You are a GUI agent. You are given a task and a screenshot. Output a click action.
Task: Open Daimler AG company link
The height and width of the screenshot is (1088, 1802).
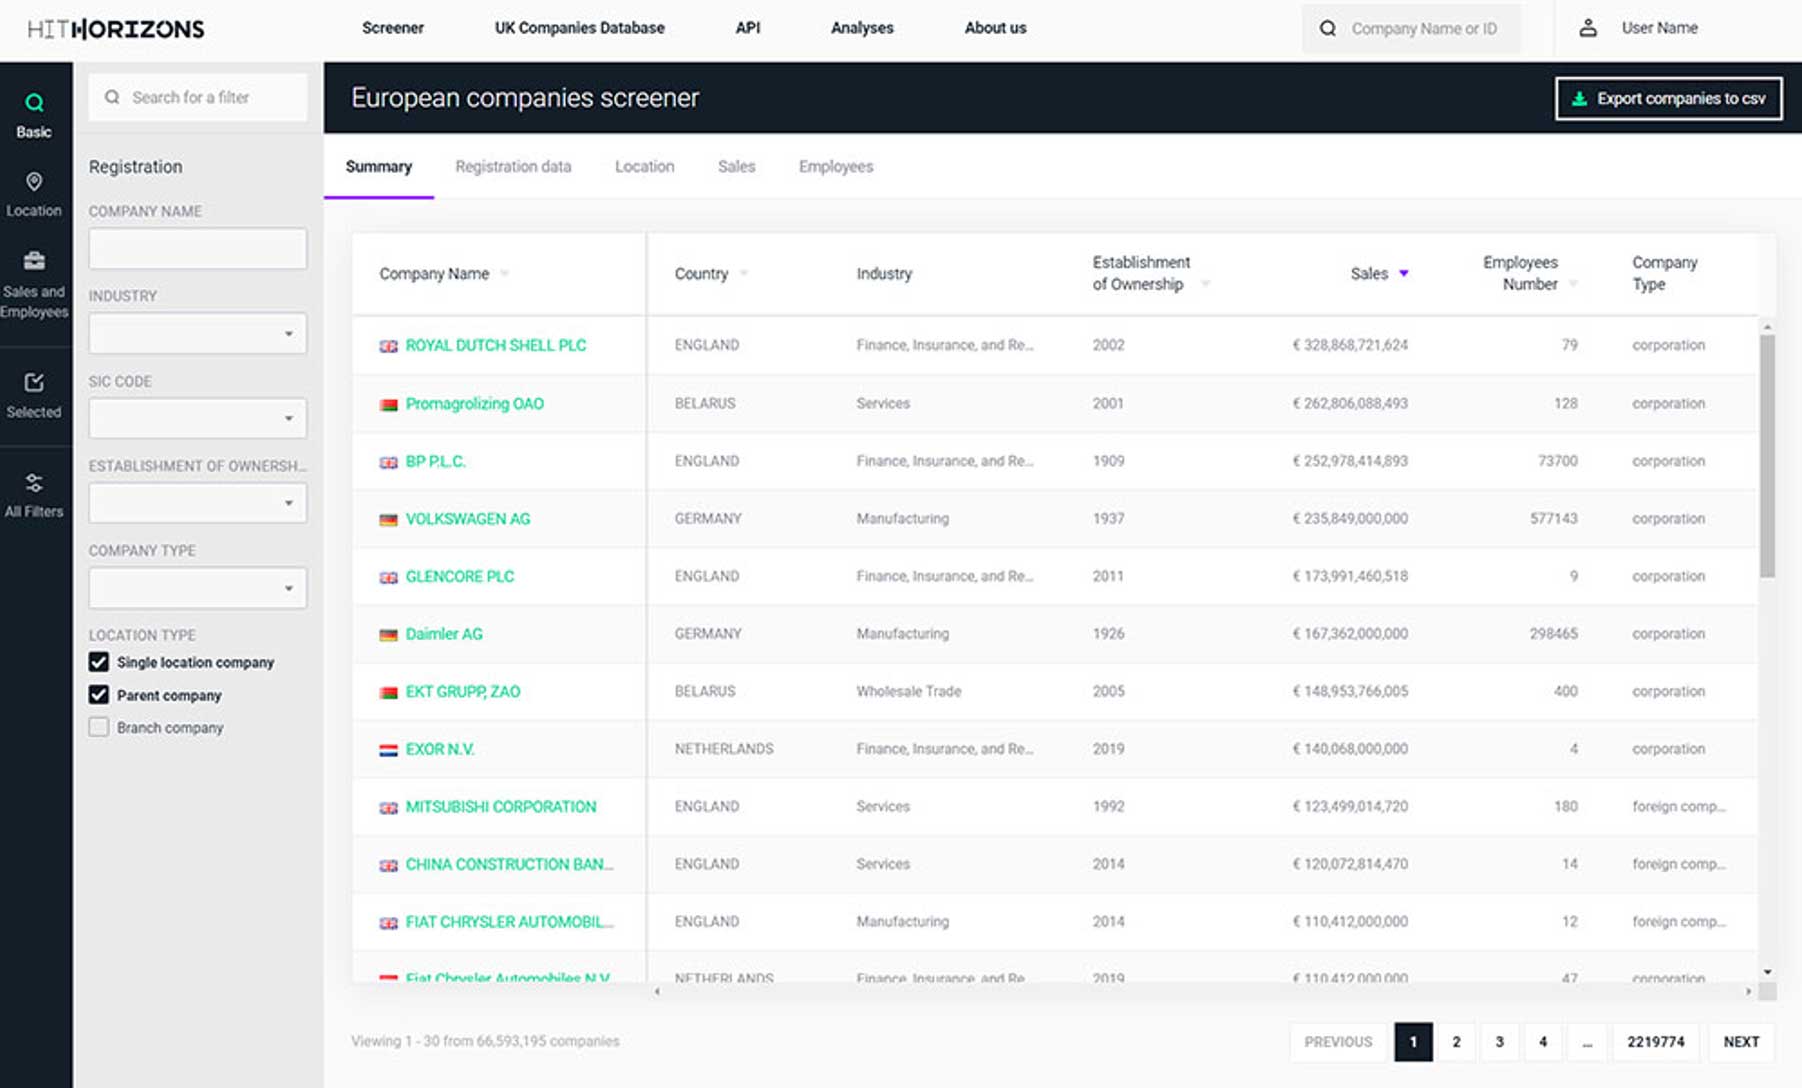click(x=444, y=633)
